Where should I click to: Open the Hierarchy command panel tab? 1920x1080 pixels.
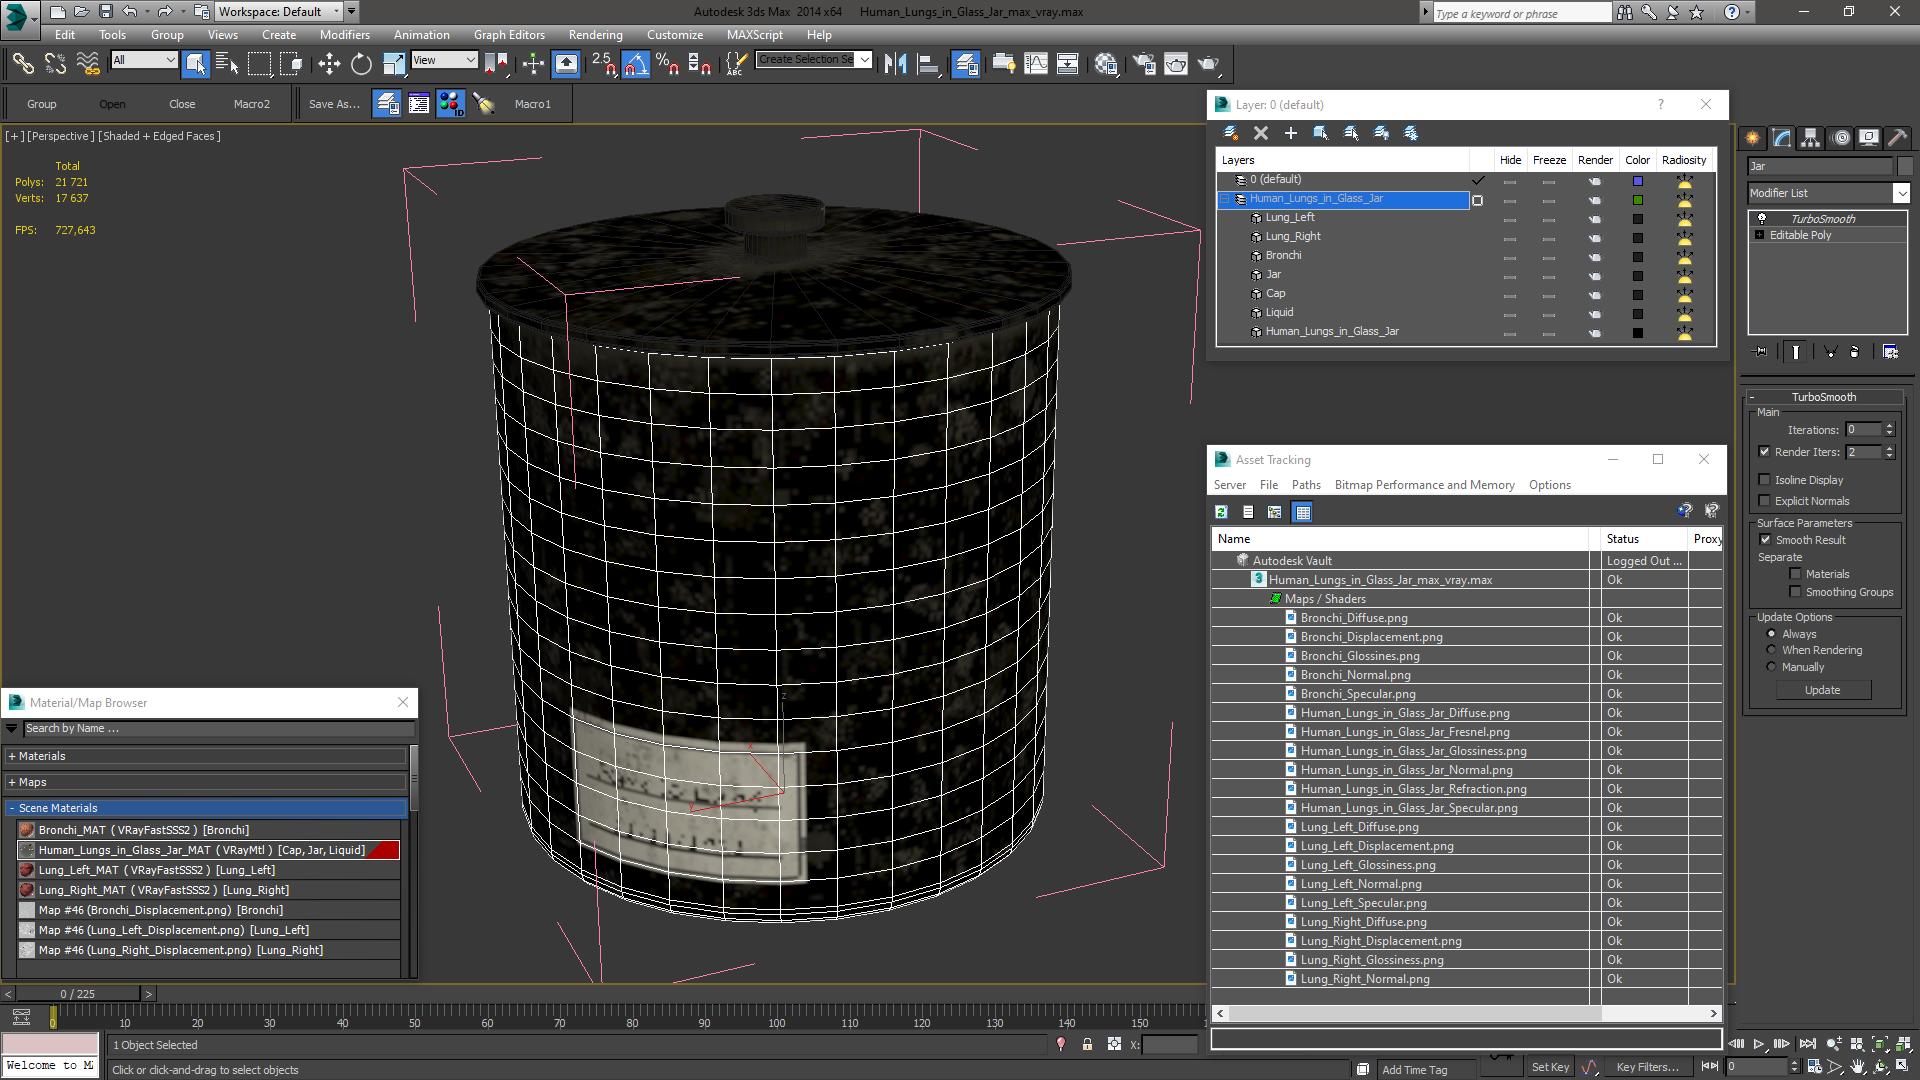[1811, 138]
